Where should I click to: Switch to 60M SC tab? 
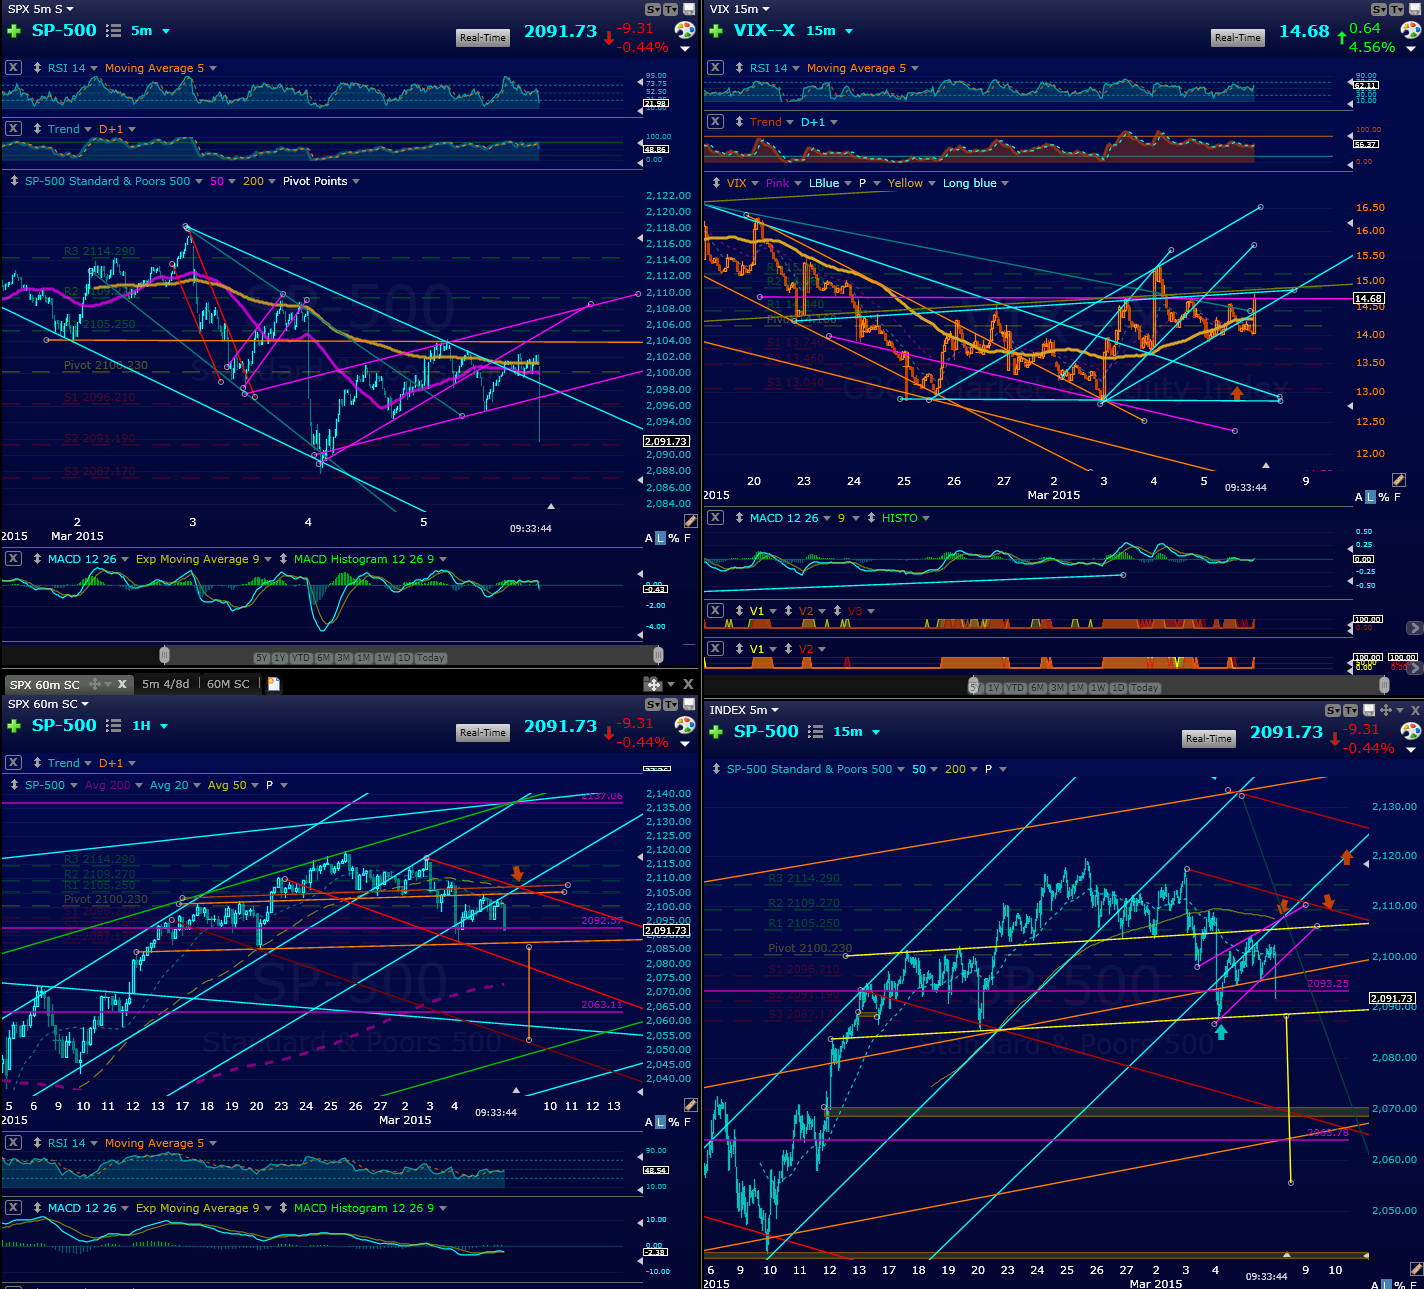point(228,684)
